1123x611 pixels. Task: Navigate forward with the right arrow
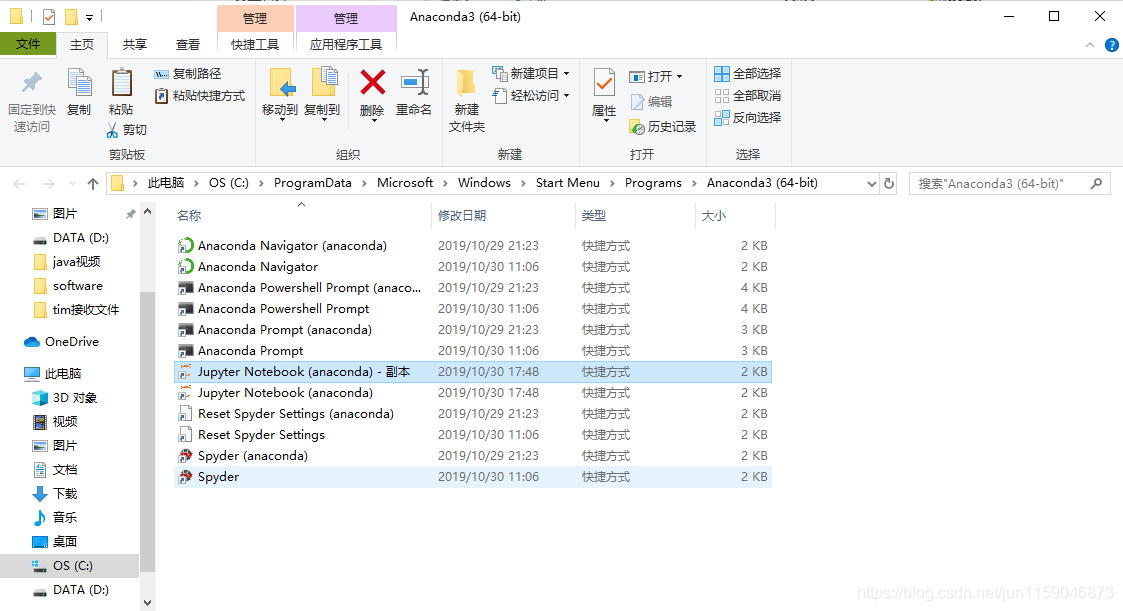coord(49,184)
